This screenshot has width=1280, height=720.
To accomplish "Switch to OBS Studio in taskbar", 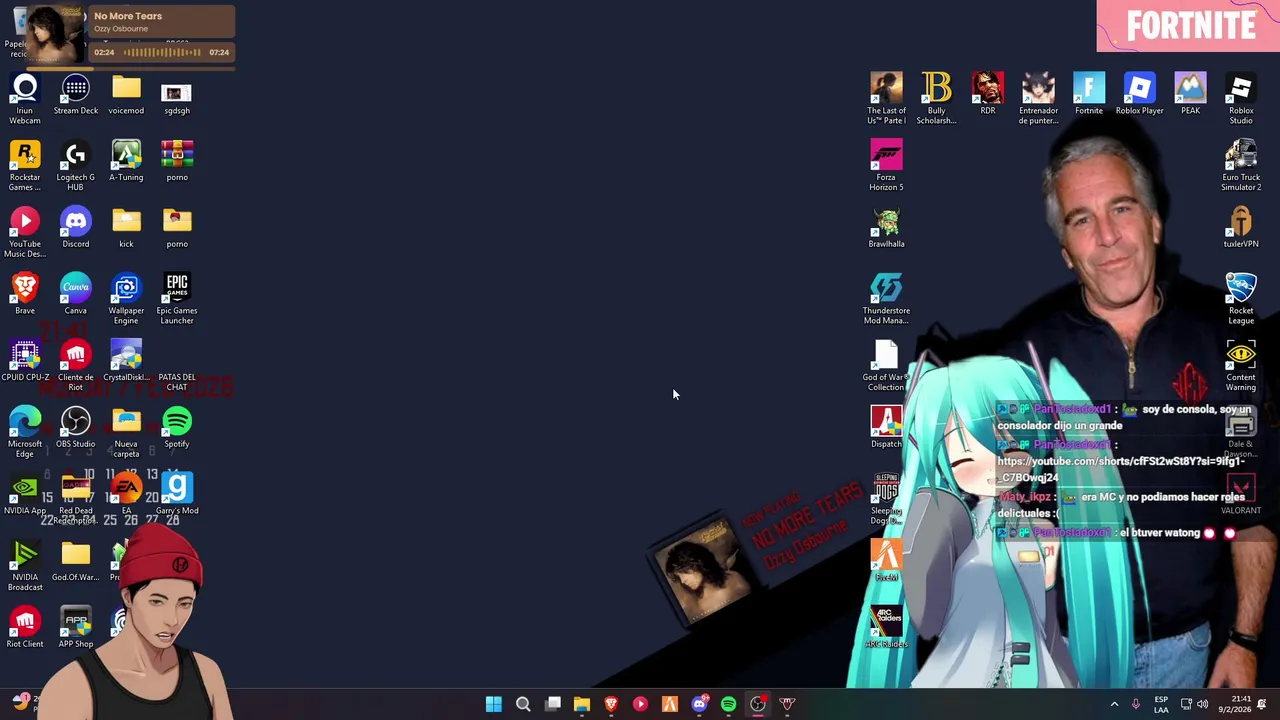I will (x=758, y=704).
